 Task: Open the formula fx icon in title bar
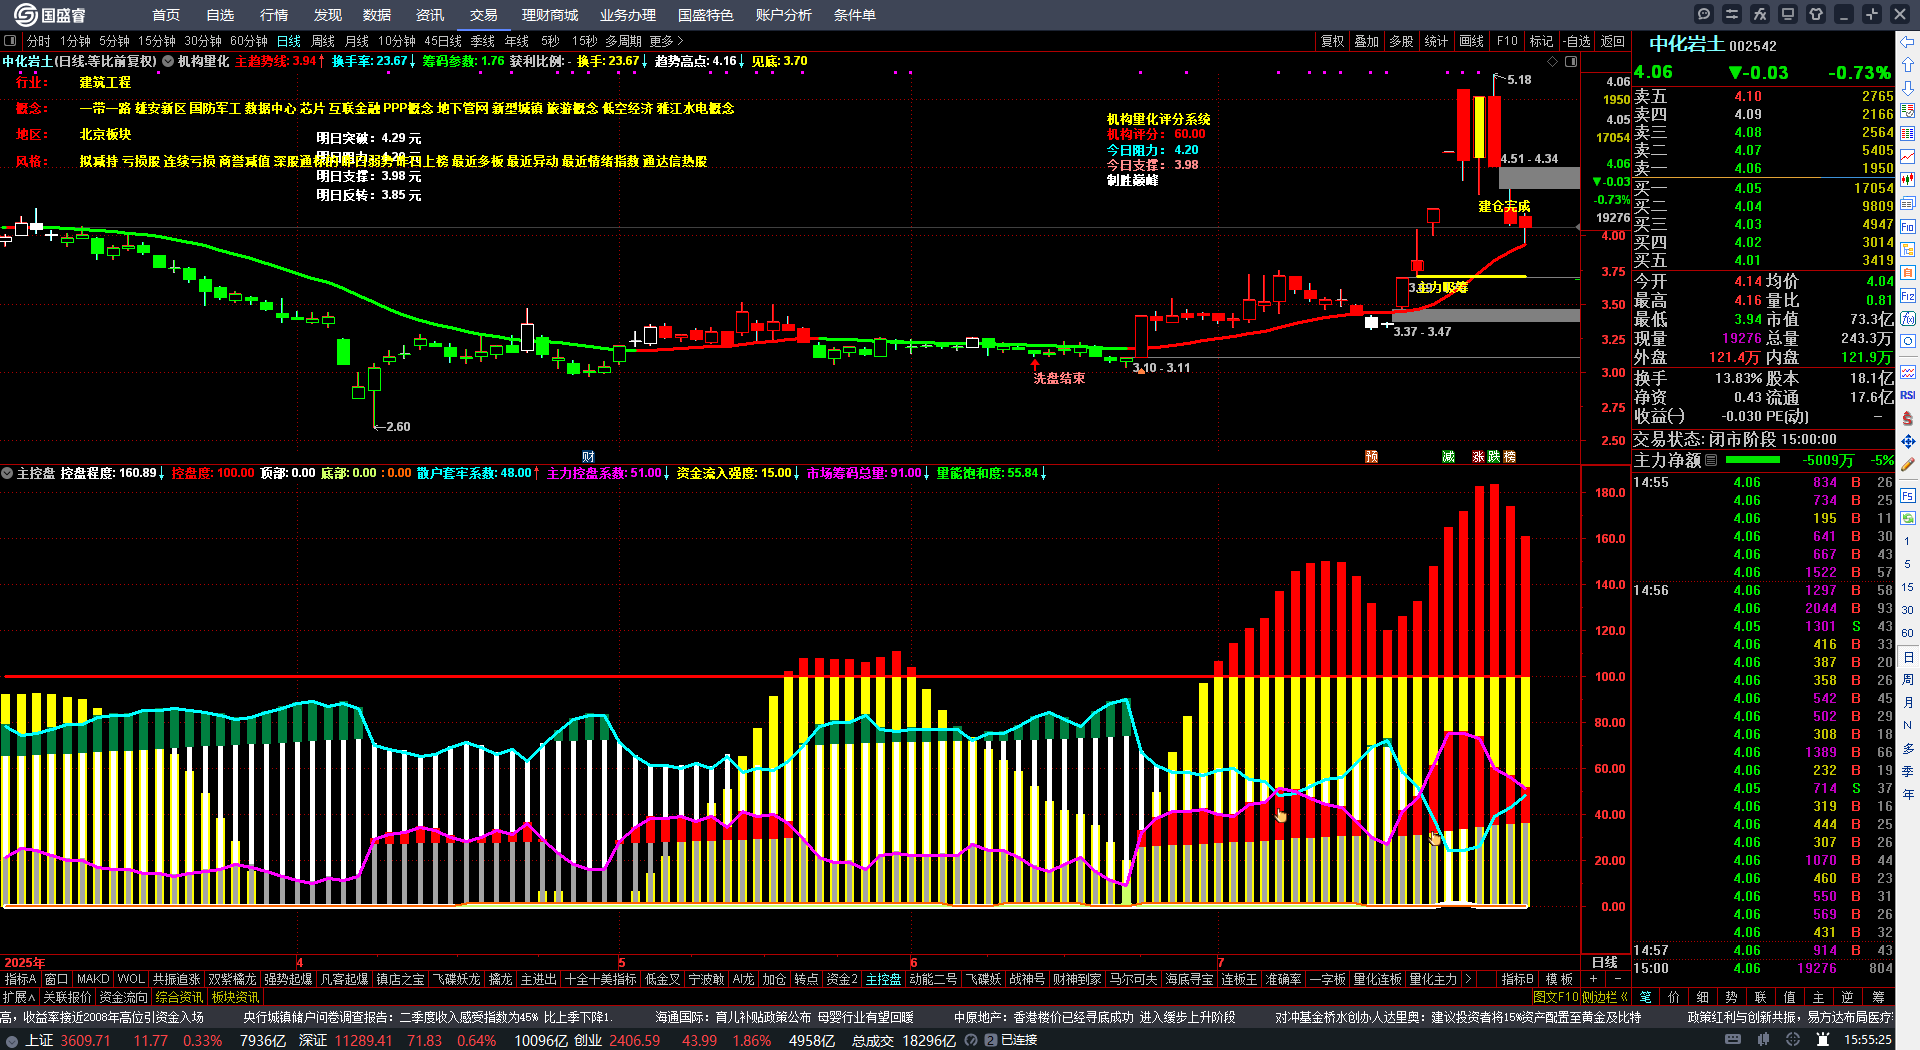[1760, 14]
